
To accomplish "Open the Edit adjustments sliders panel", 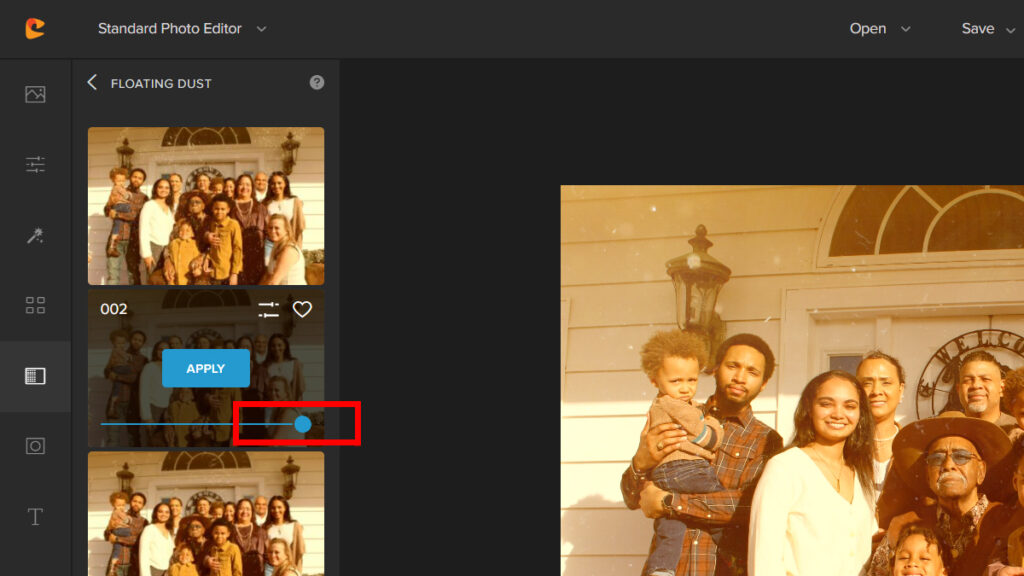I will point(35,165).
